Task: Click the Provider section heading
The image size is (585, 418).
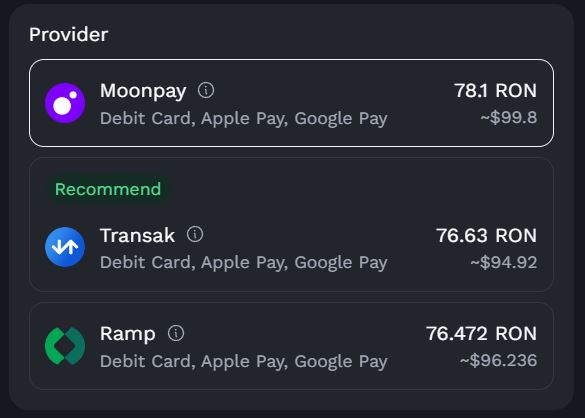Action: [x=69, y=35]
